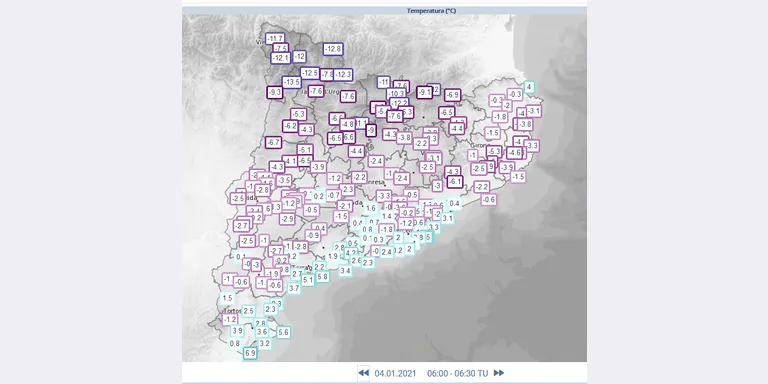
Task: Select the 6.9 station label
Action: click(x=250, y=353)
